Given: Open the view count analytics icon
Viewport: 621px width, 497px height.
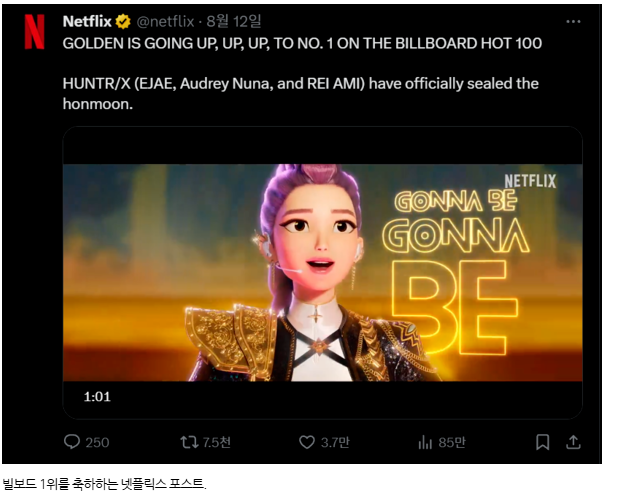Looking at the screenshot, I should pos(425,442).
